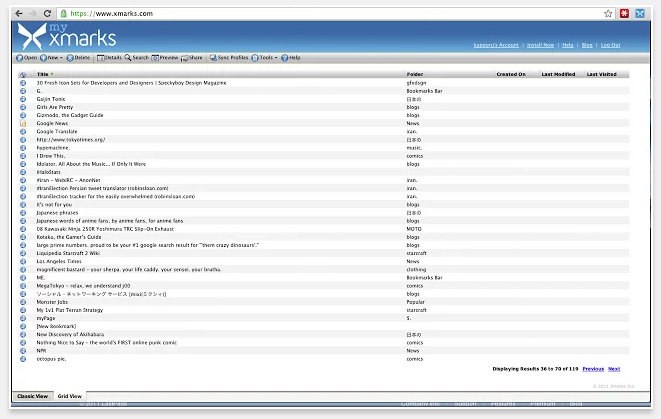The width and height of the screenshot is (661, 419).
Task: Bookmark this page with the star icon
Action: point(608,13)
